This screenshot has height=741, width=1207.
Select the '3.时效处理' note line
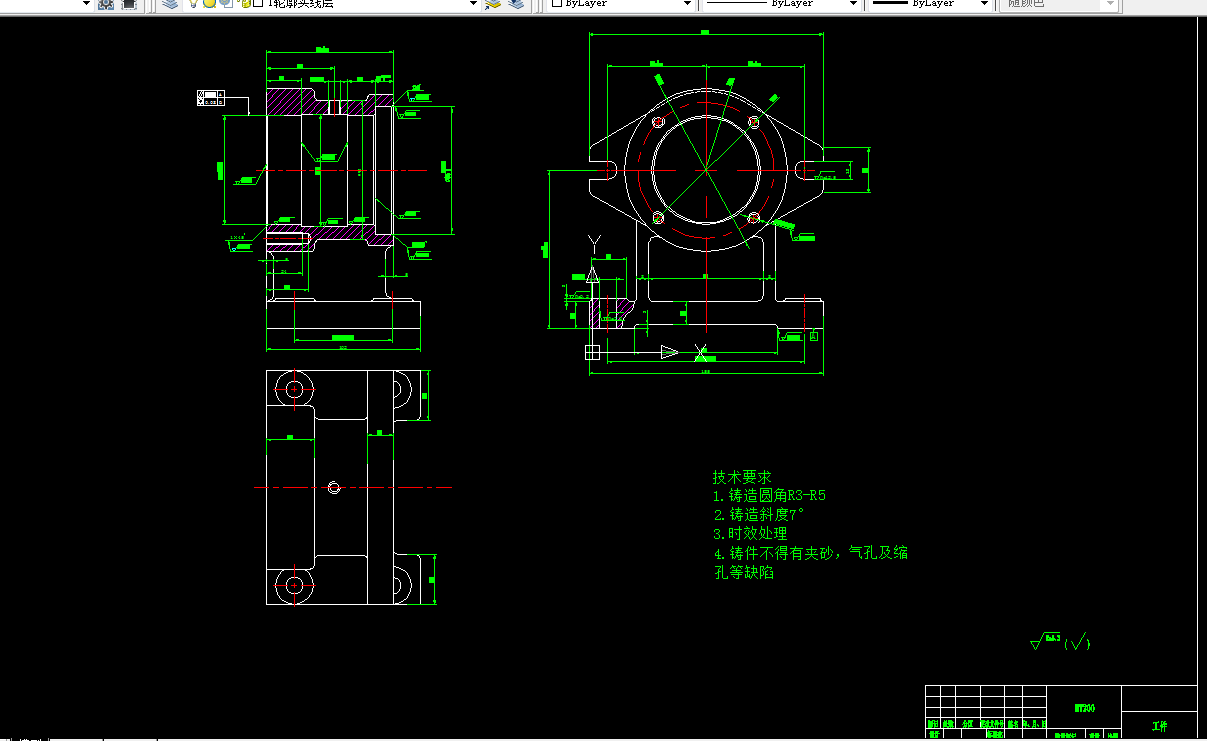pos(749,534)
